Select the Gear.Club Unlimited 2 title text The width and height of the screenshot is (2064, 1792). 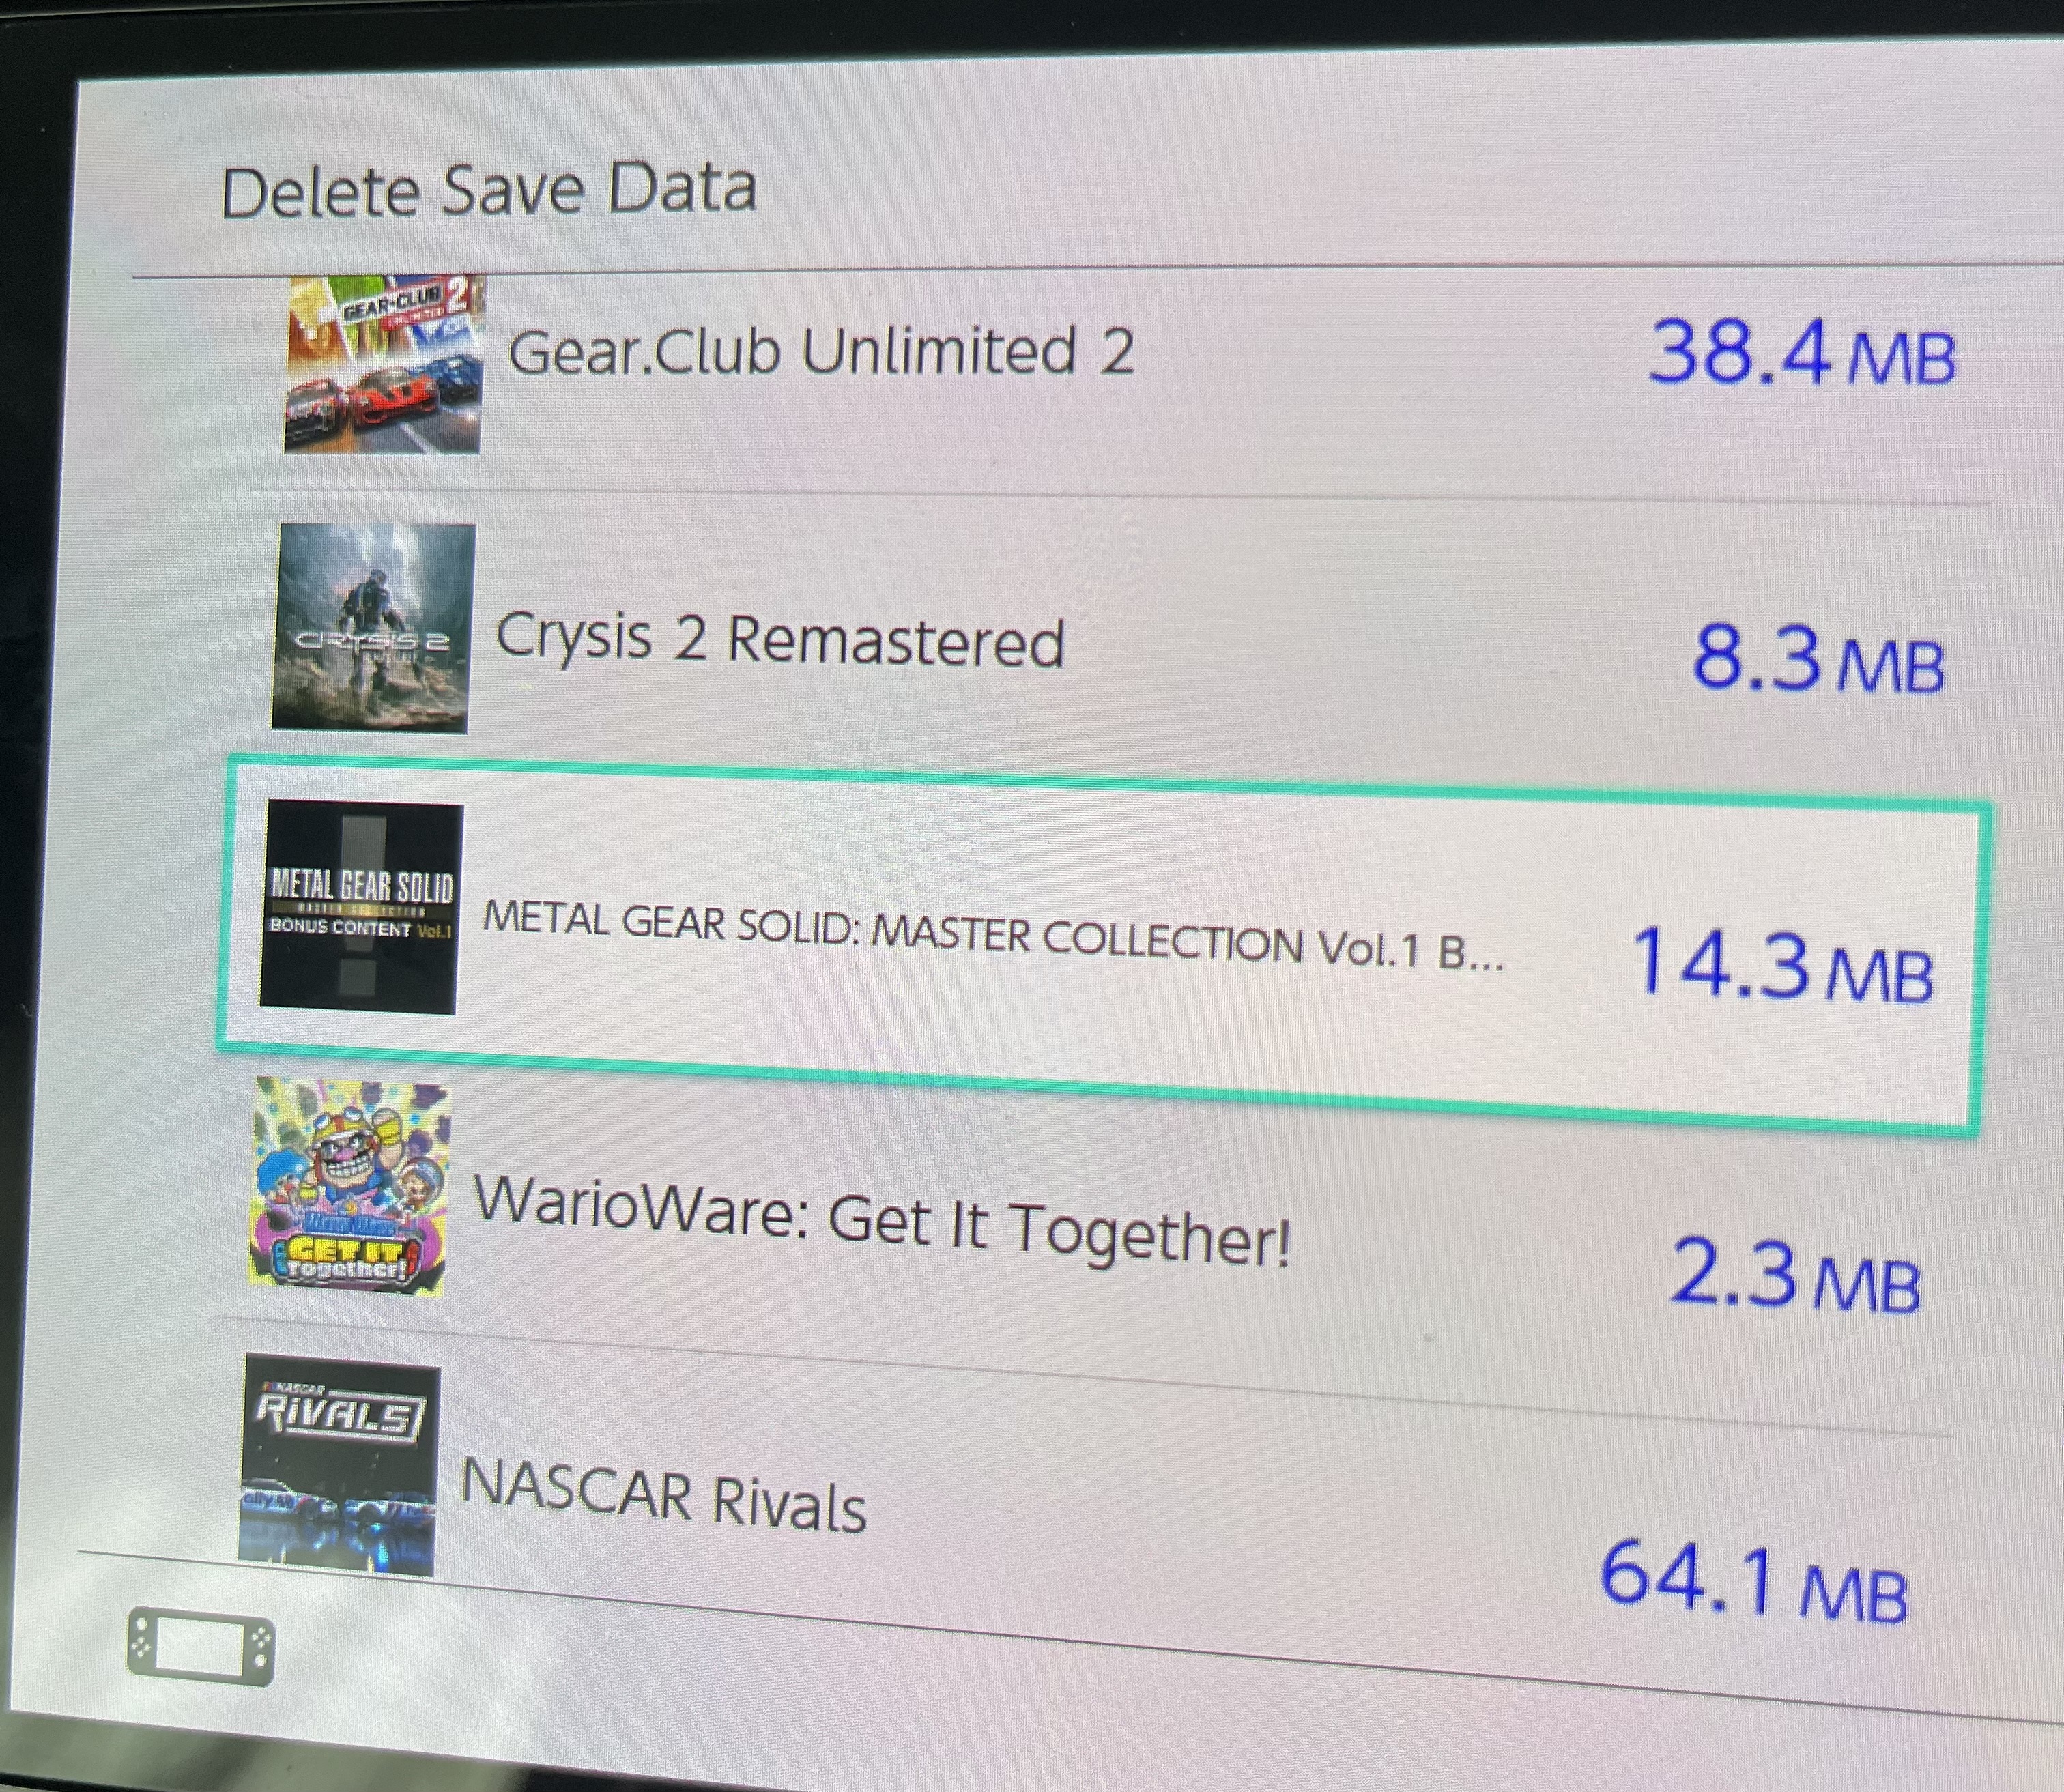click(821, 352)
